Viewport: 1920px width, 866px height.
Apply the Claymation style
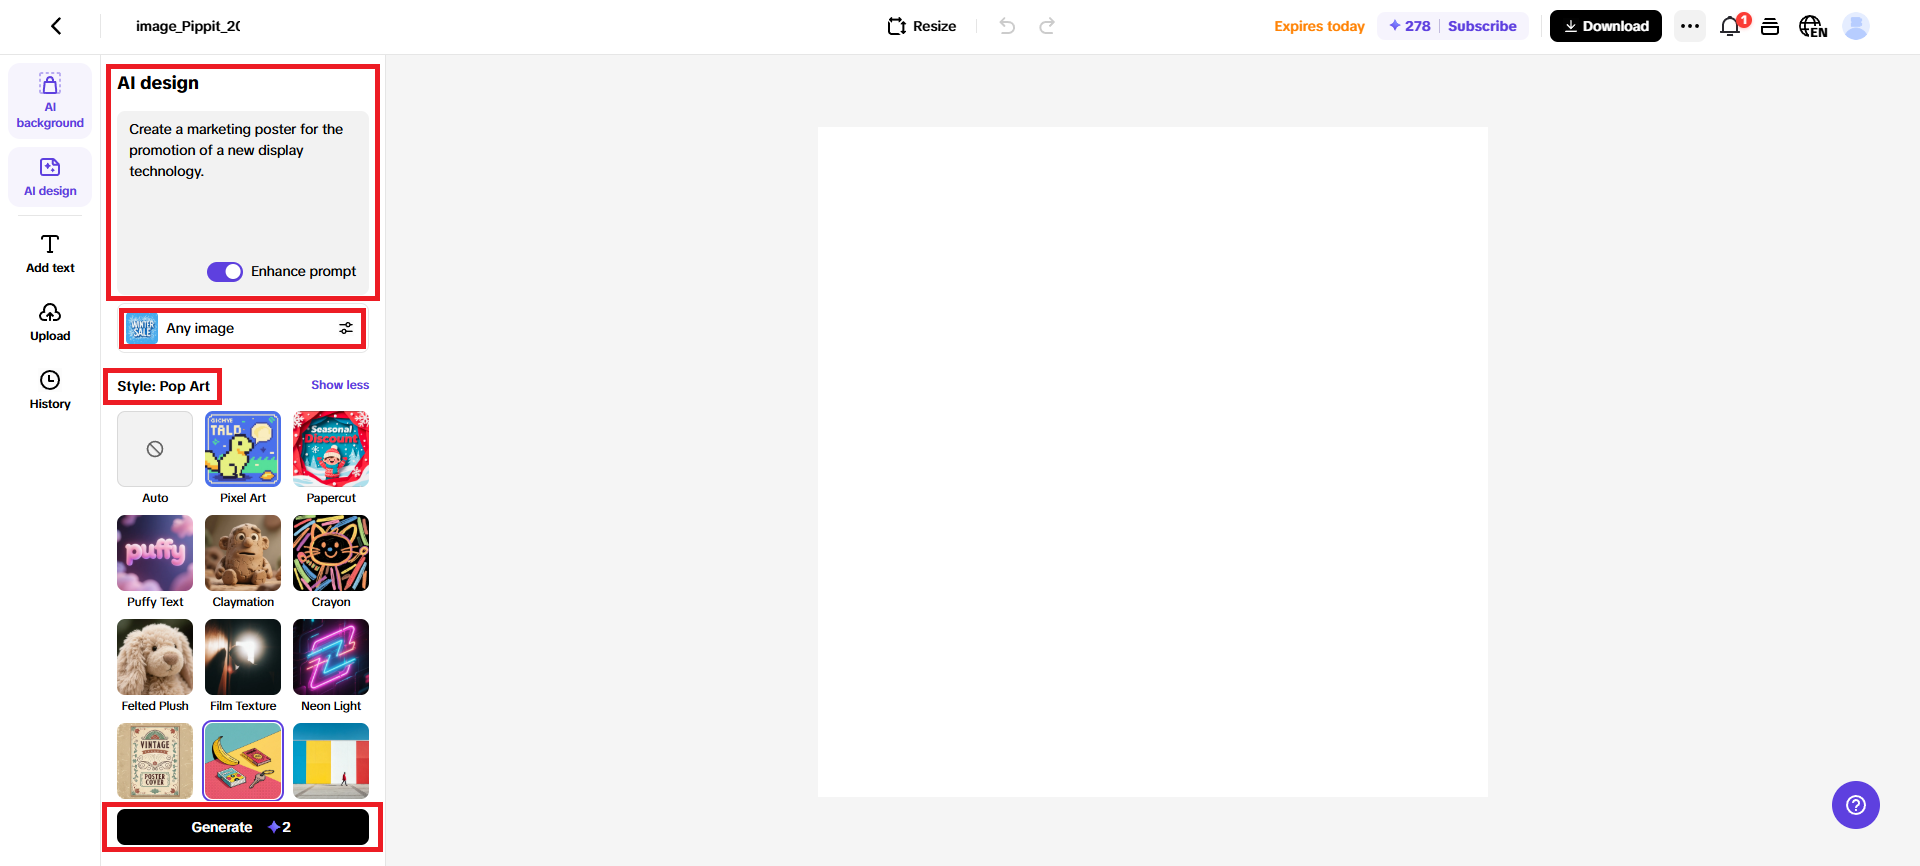pos(243,553)
